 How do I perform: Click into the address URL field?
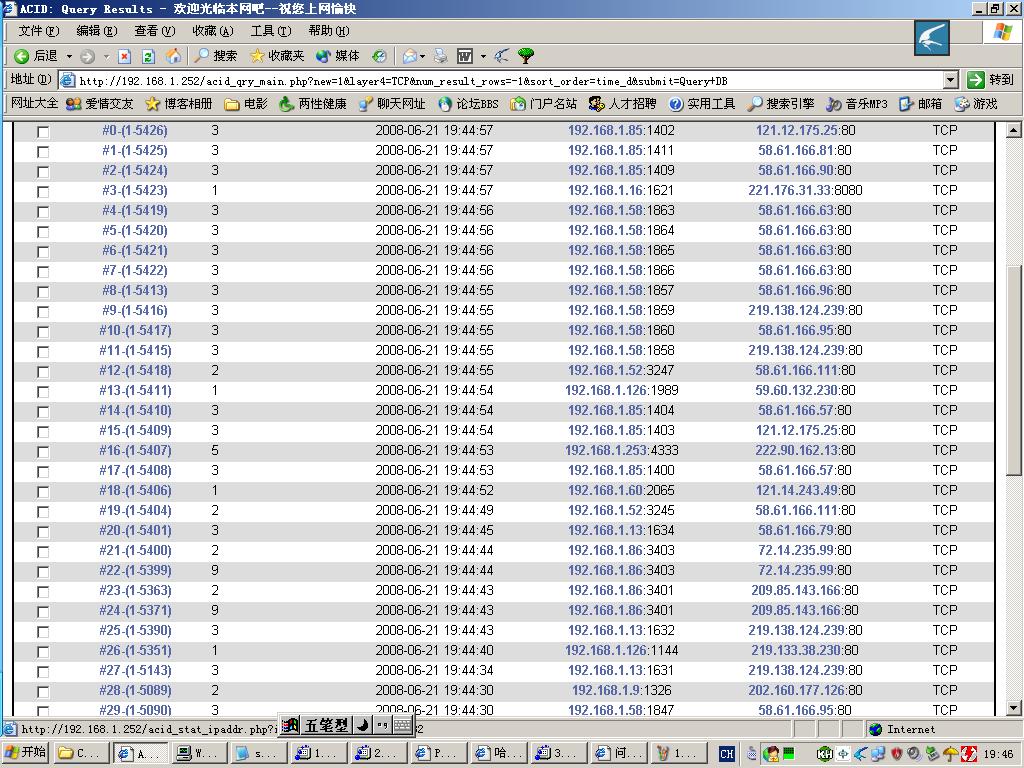point(502,80)
